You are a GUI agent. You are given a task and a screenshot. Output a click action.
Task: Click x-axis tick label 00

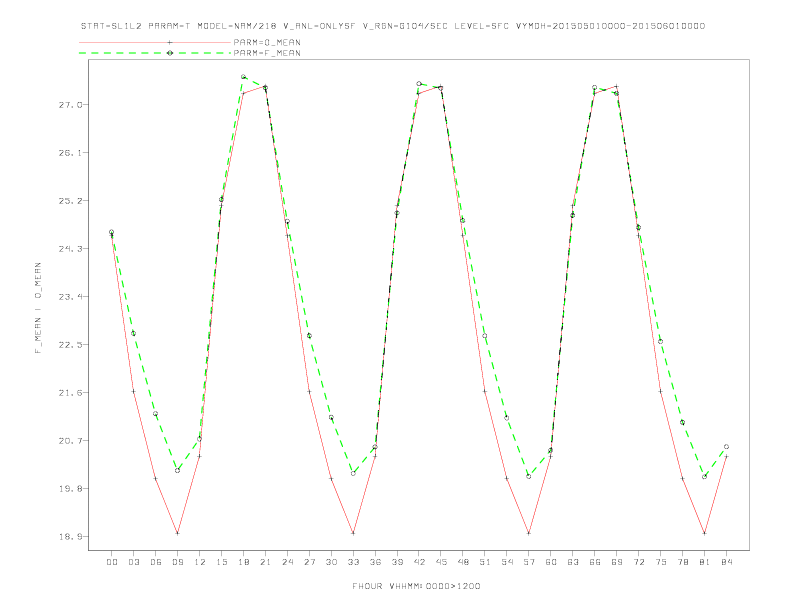pos(112,562)
